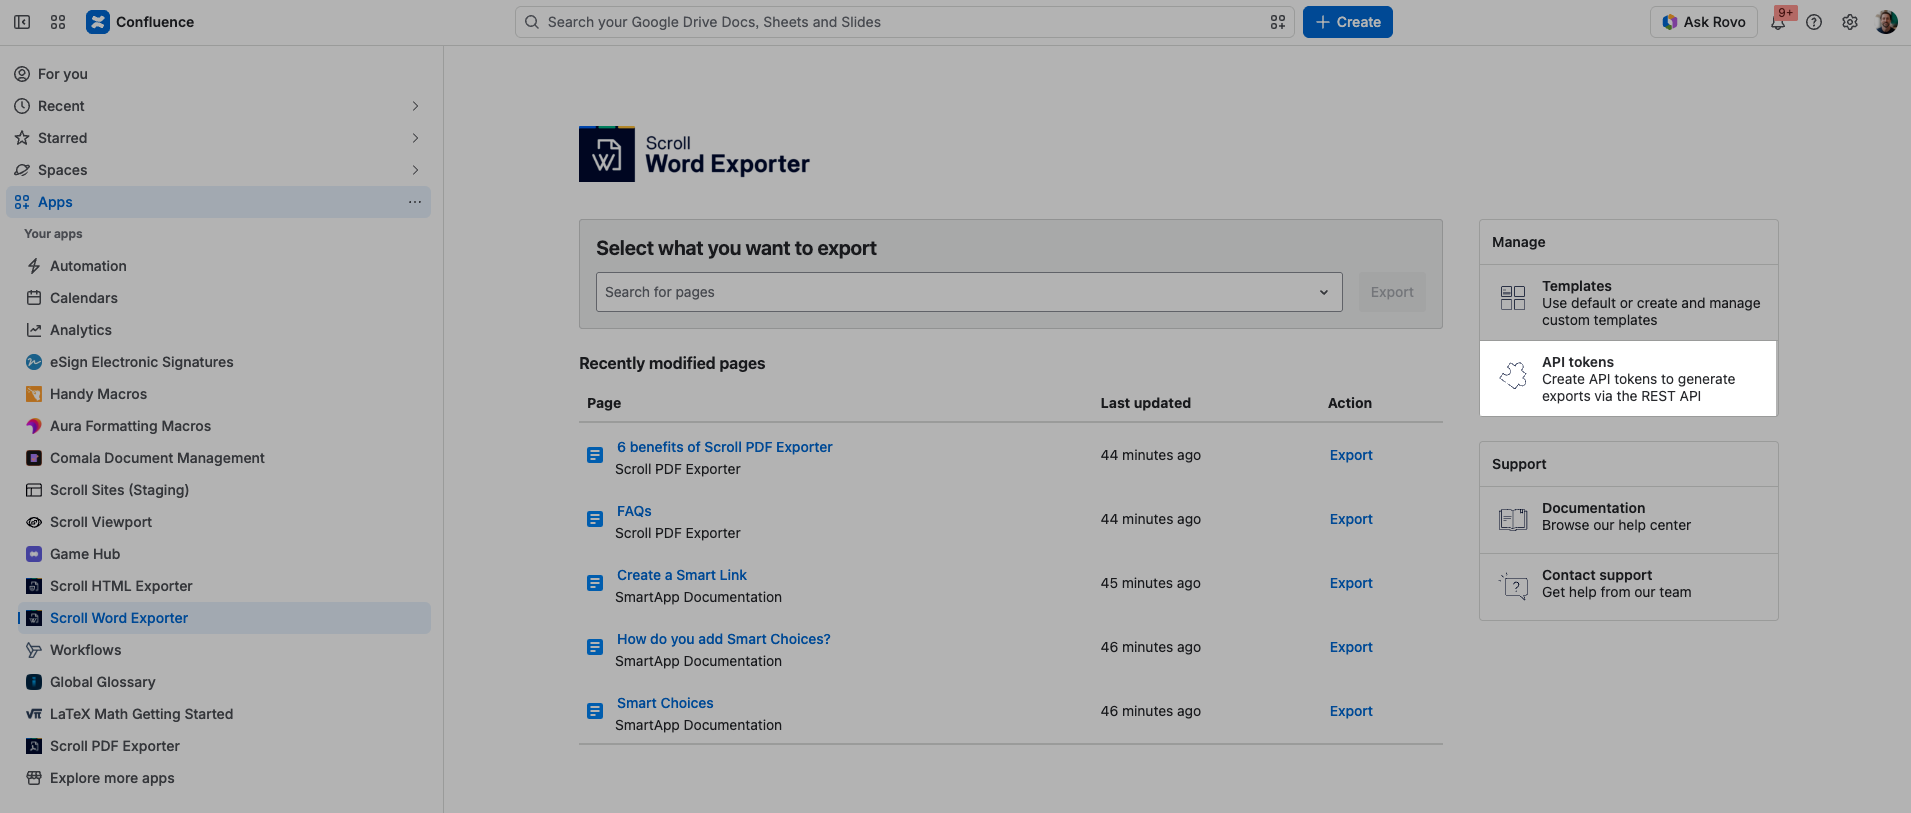
Task: Click the search filter icon in search bar
Action: 1278,22
